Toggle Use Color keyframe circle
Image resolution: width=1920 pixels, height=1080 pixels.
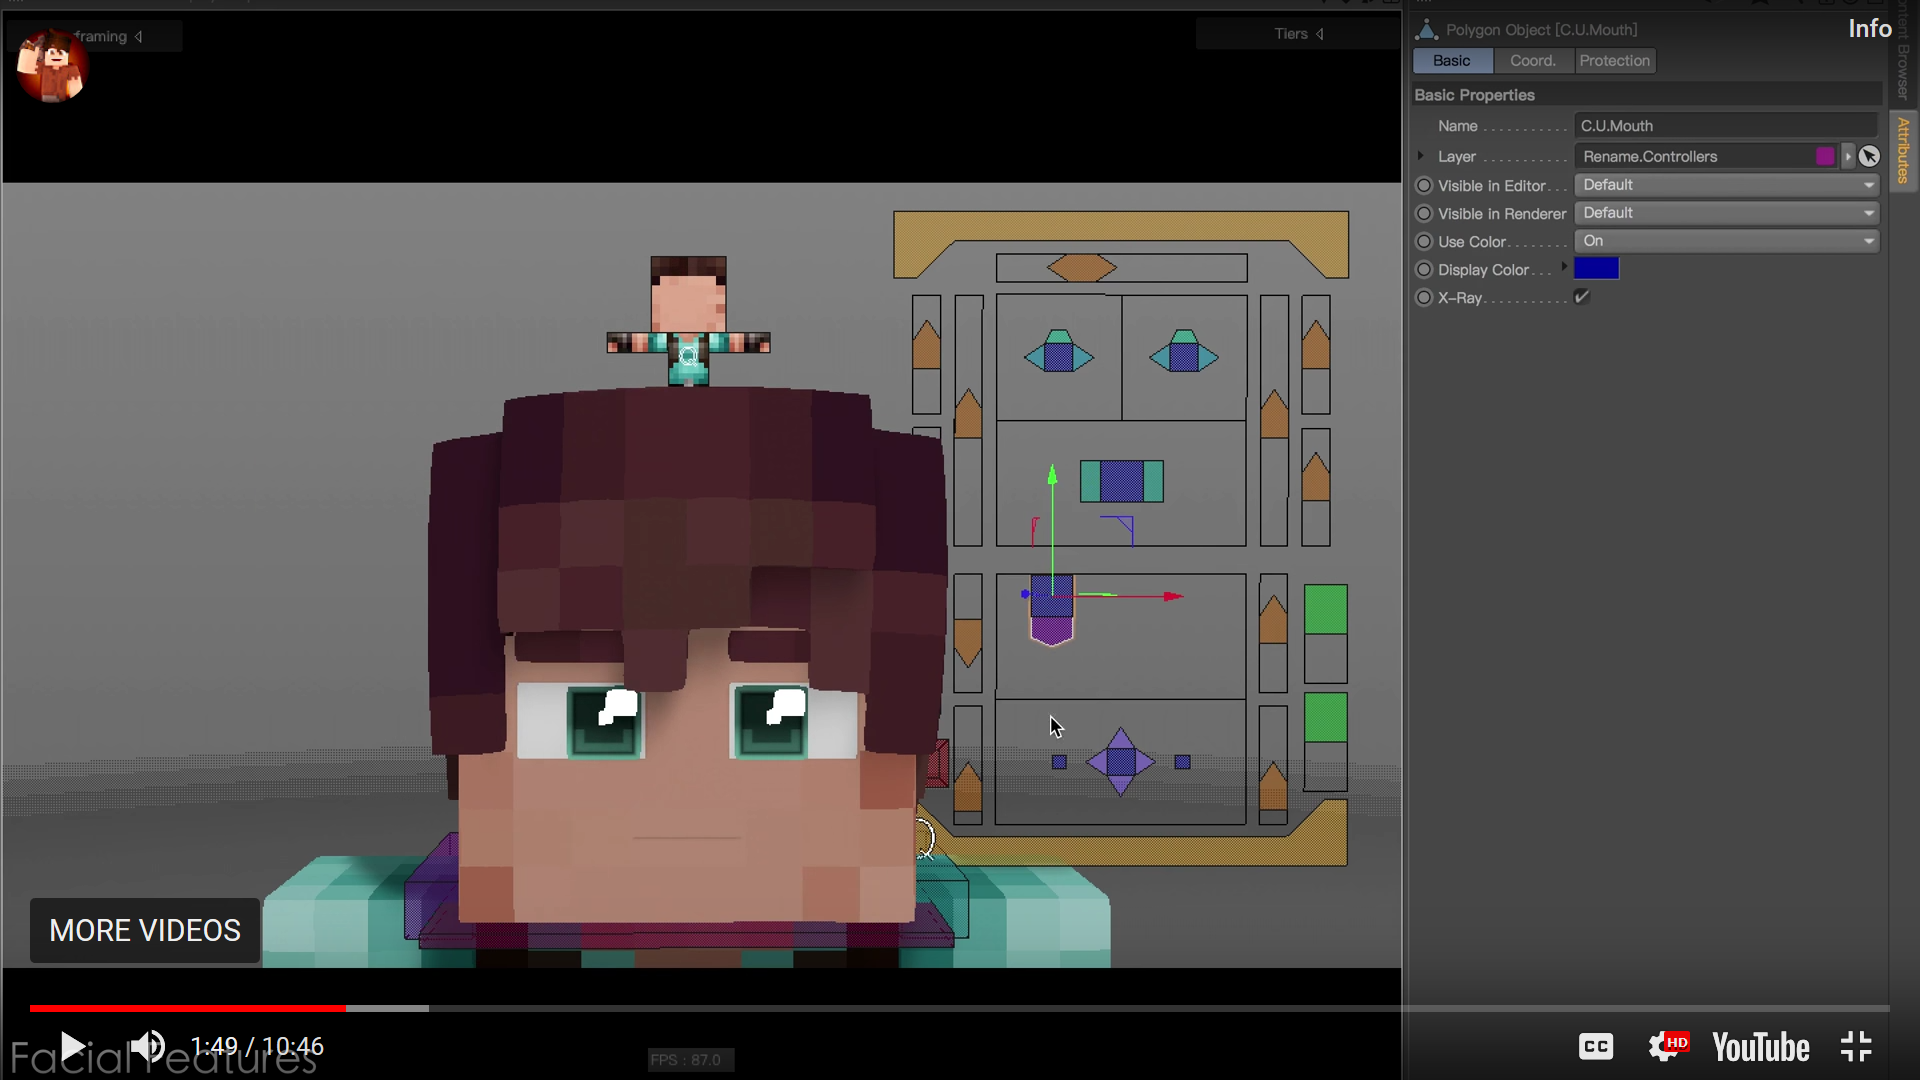1424,241
